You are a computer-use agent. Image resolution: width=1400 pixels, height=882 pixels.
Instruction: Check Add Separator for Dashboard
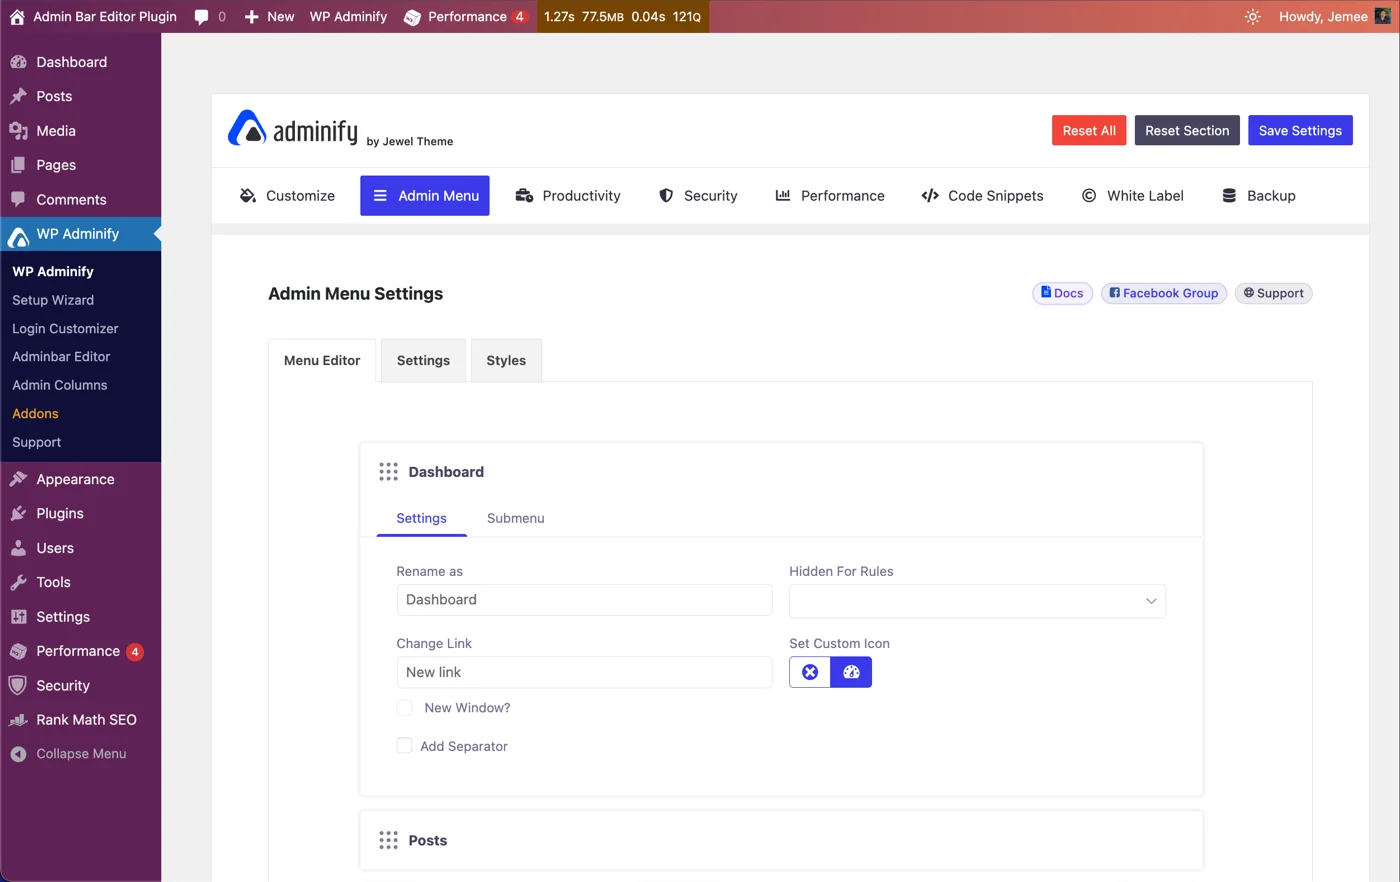pyautogui.click(x=404, y=745)
